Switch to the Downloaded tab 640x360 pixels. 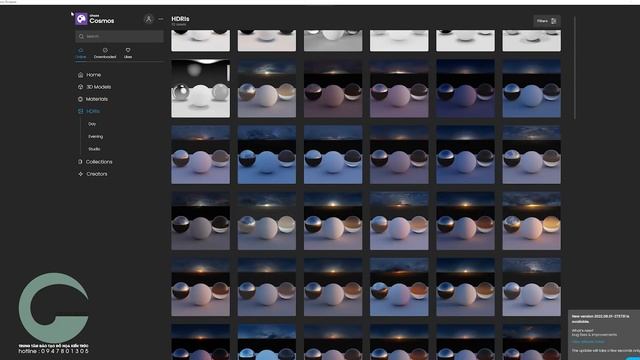click(105, 53)
